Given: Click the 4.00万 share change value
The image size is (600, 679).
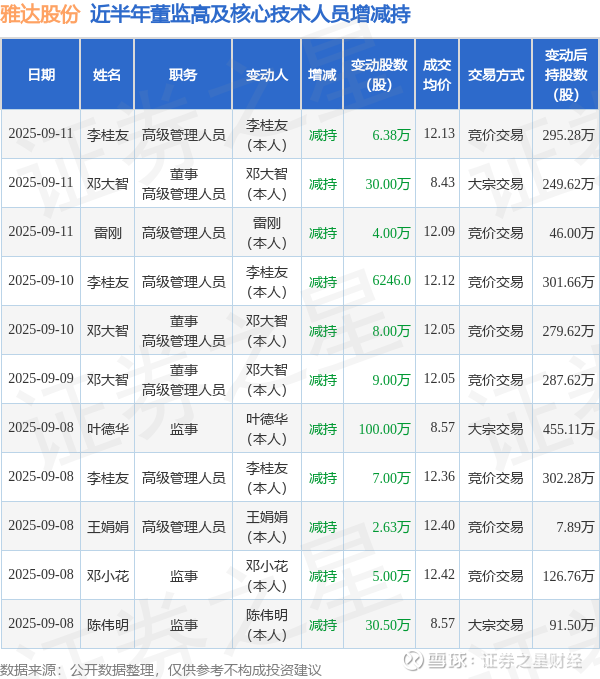Looking at the screenshot, I should coord(391,233).
